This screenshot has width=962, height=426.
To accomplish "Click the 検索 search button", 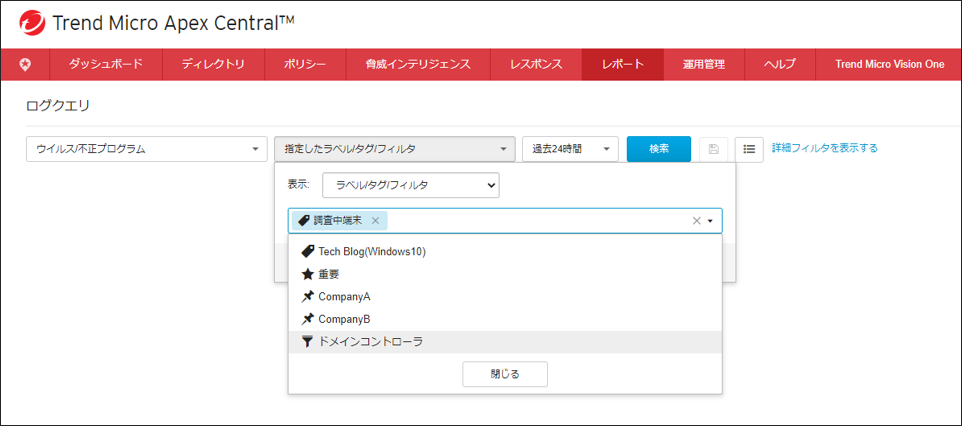I will [659, 149].
